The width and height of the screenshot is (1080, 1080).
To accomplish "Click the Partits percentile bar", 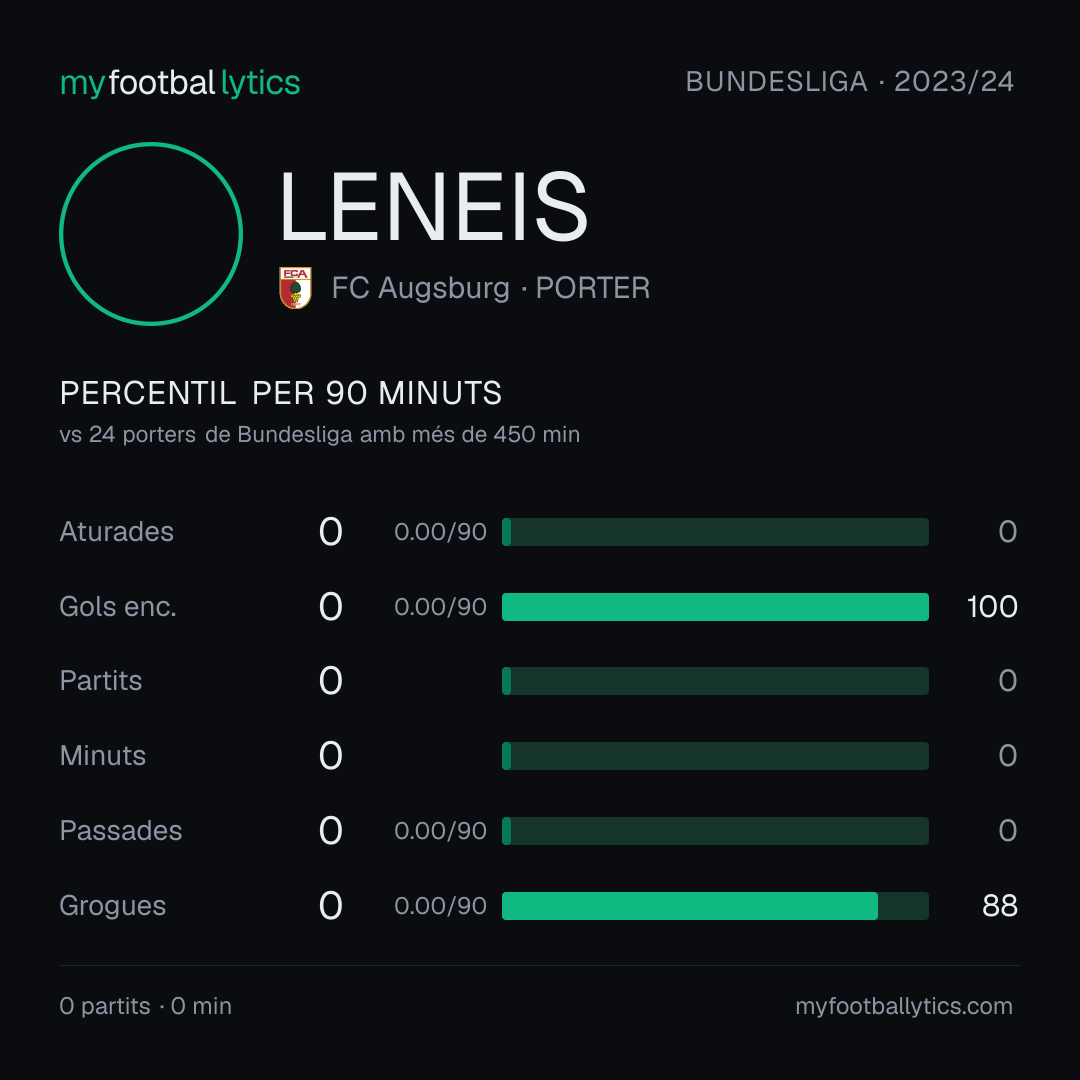I will pyautogui.click(x=715, y=681).
